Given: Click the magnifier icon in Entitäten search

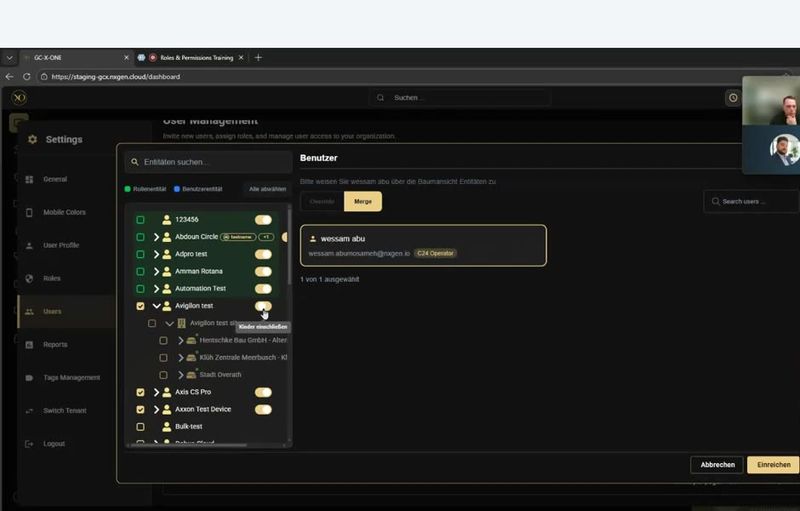Looking at the screenshot, I should (x=135, y=162).
